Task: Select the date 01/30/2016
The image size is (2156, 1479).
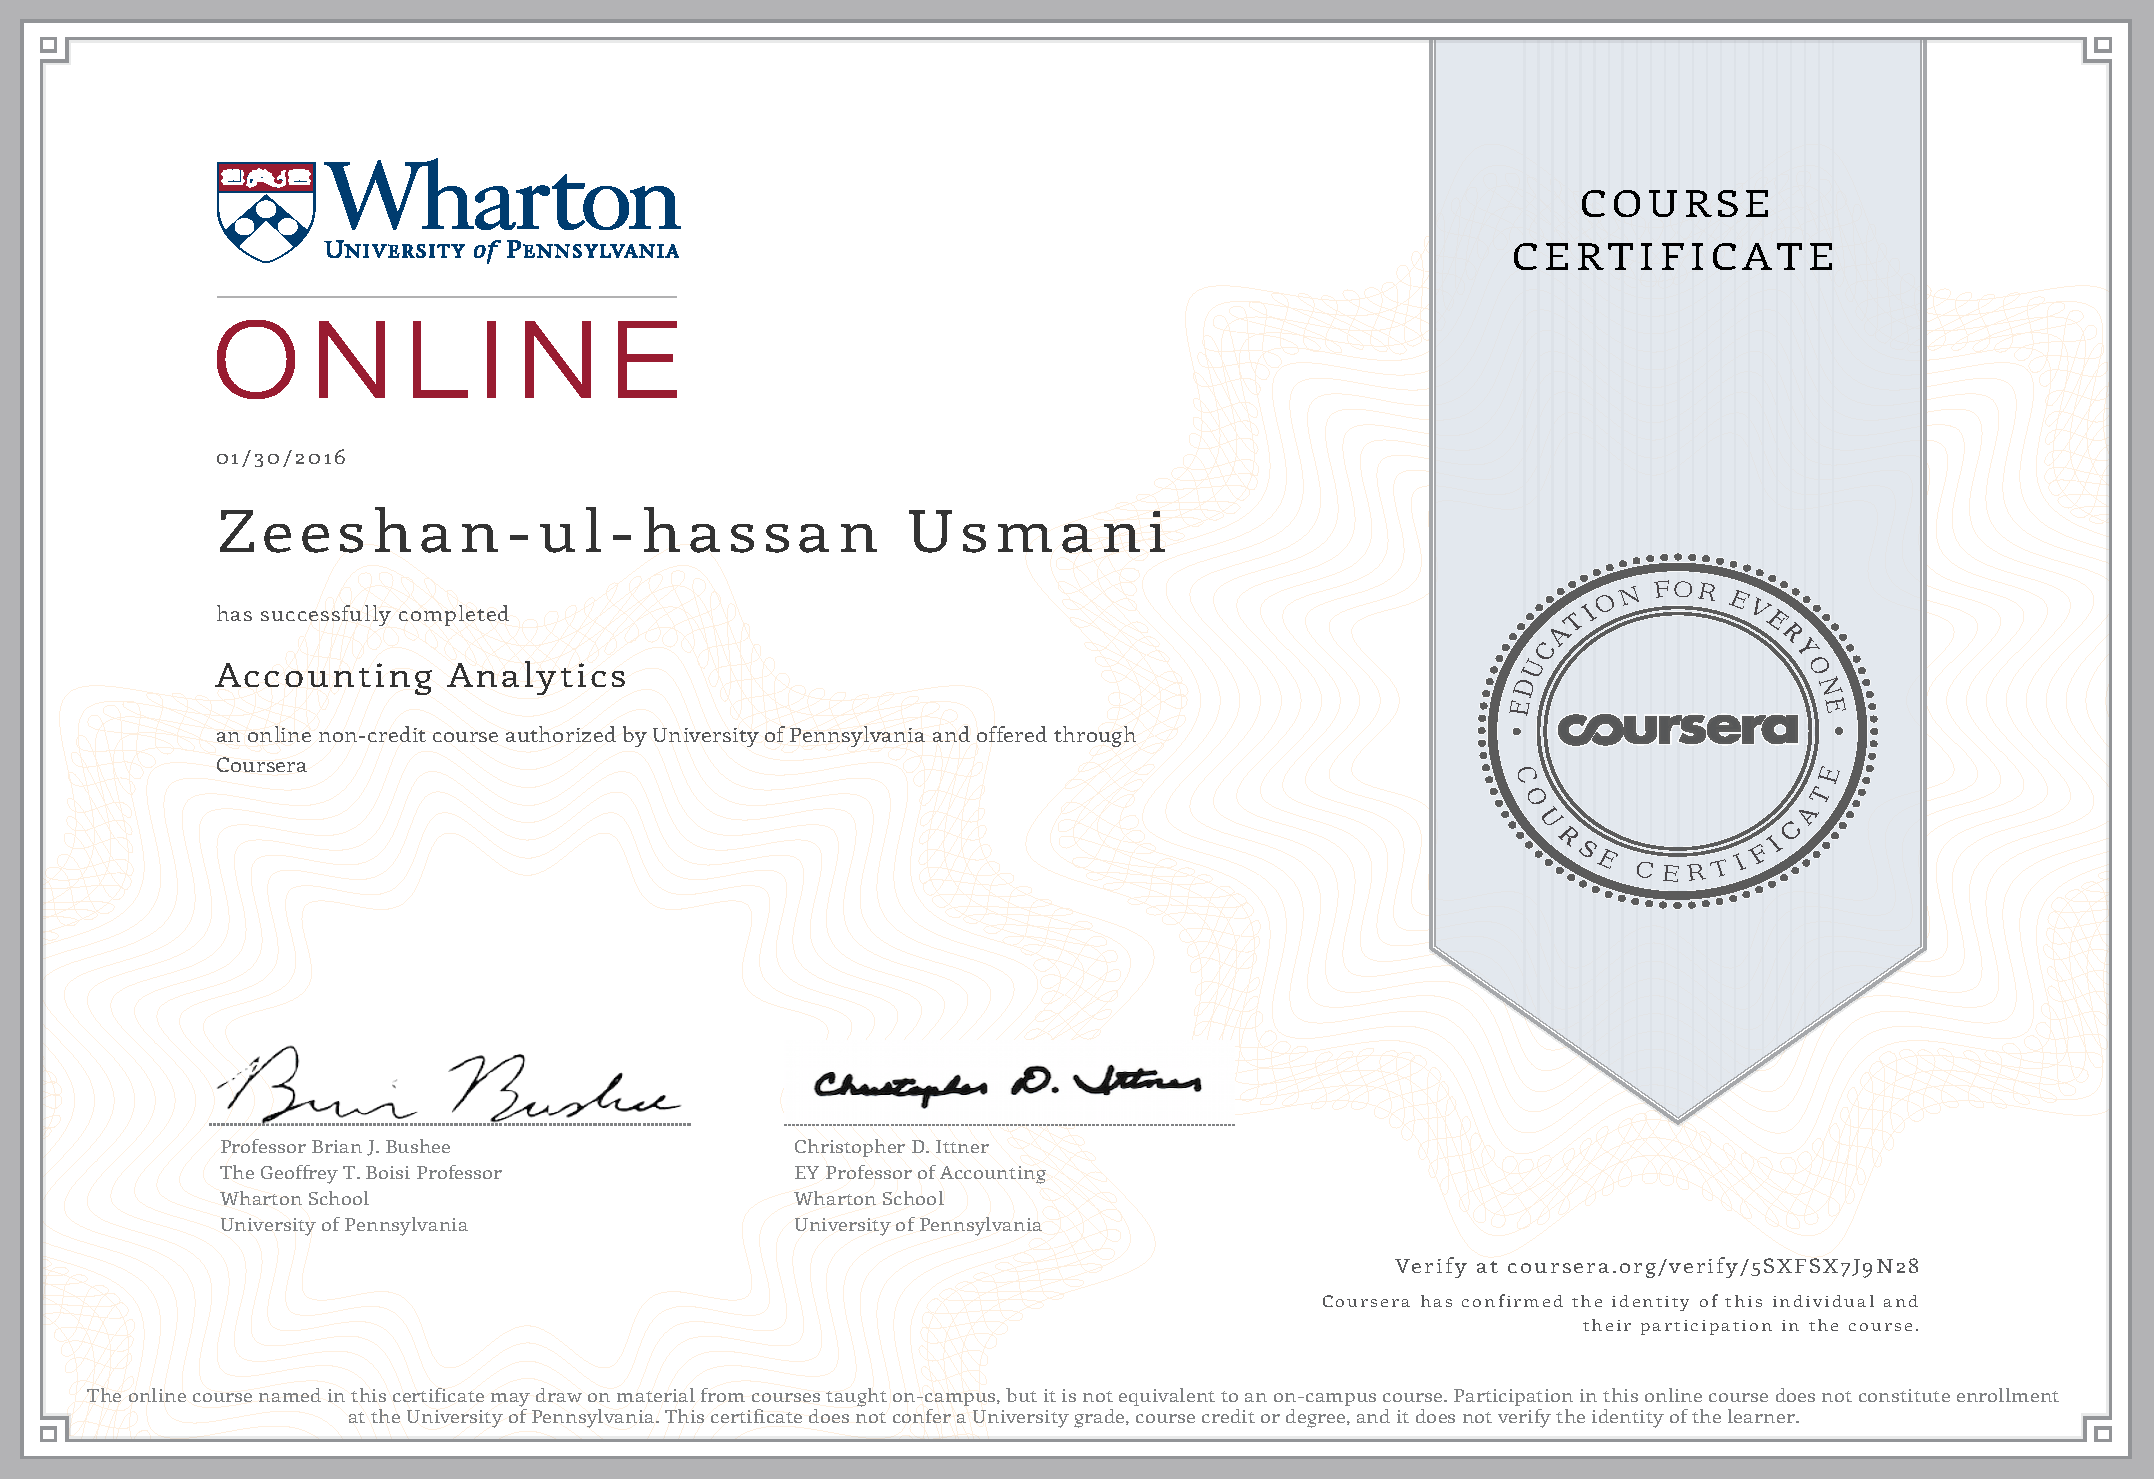Action: pos(281,458)
